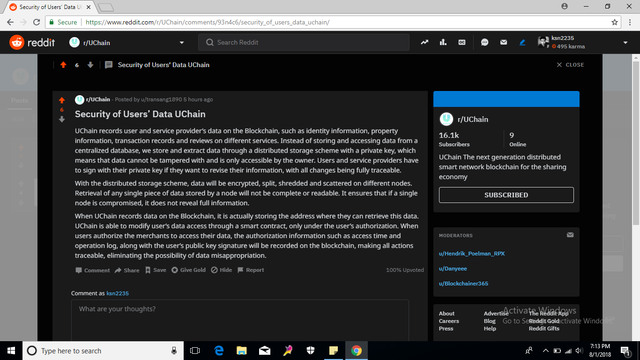640x360 pixels.
Task: Click the browser address bar URL
Action: pos(207,22)
